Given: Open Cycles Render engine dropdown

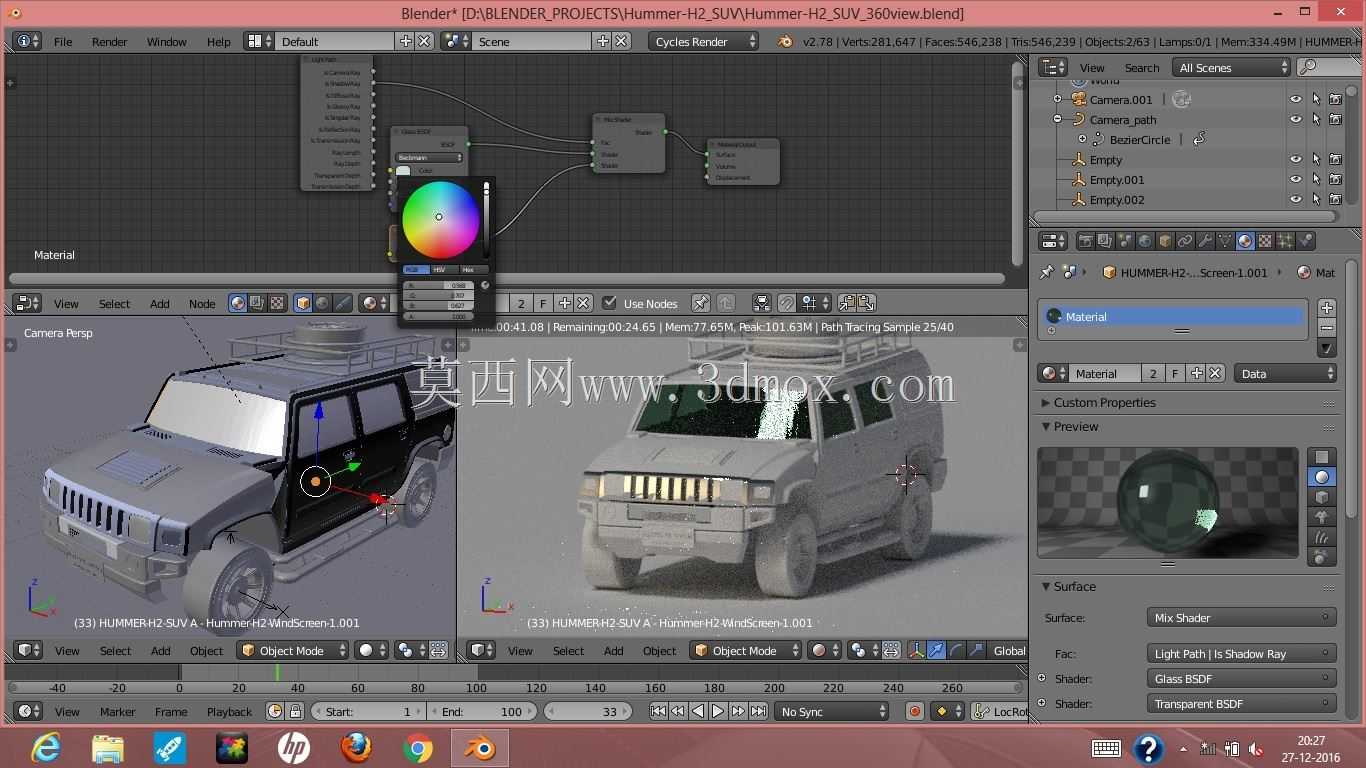Looking at the screenshot, I should [703, 41].
